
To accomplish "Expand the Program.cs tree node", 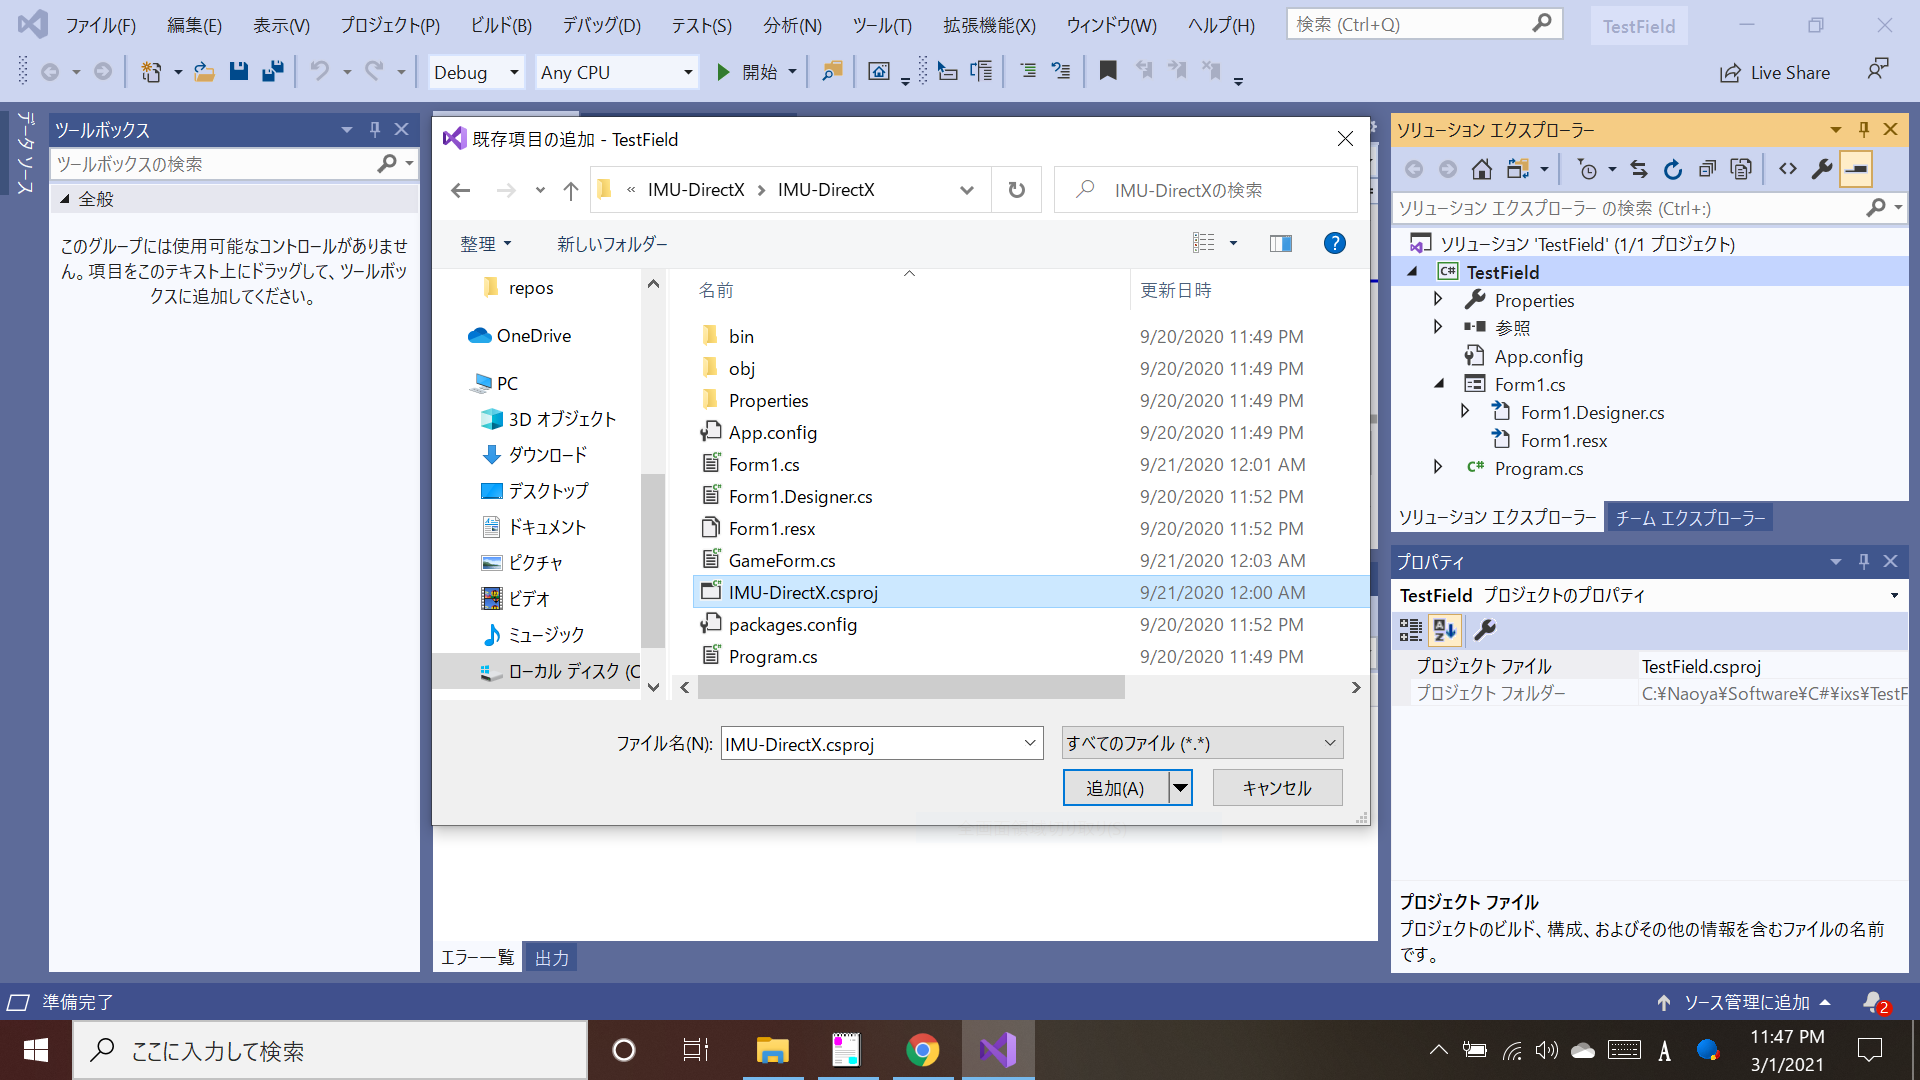I will (x=1438, y=467).
